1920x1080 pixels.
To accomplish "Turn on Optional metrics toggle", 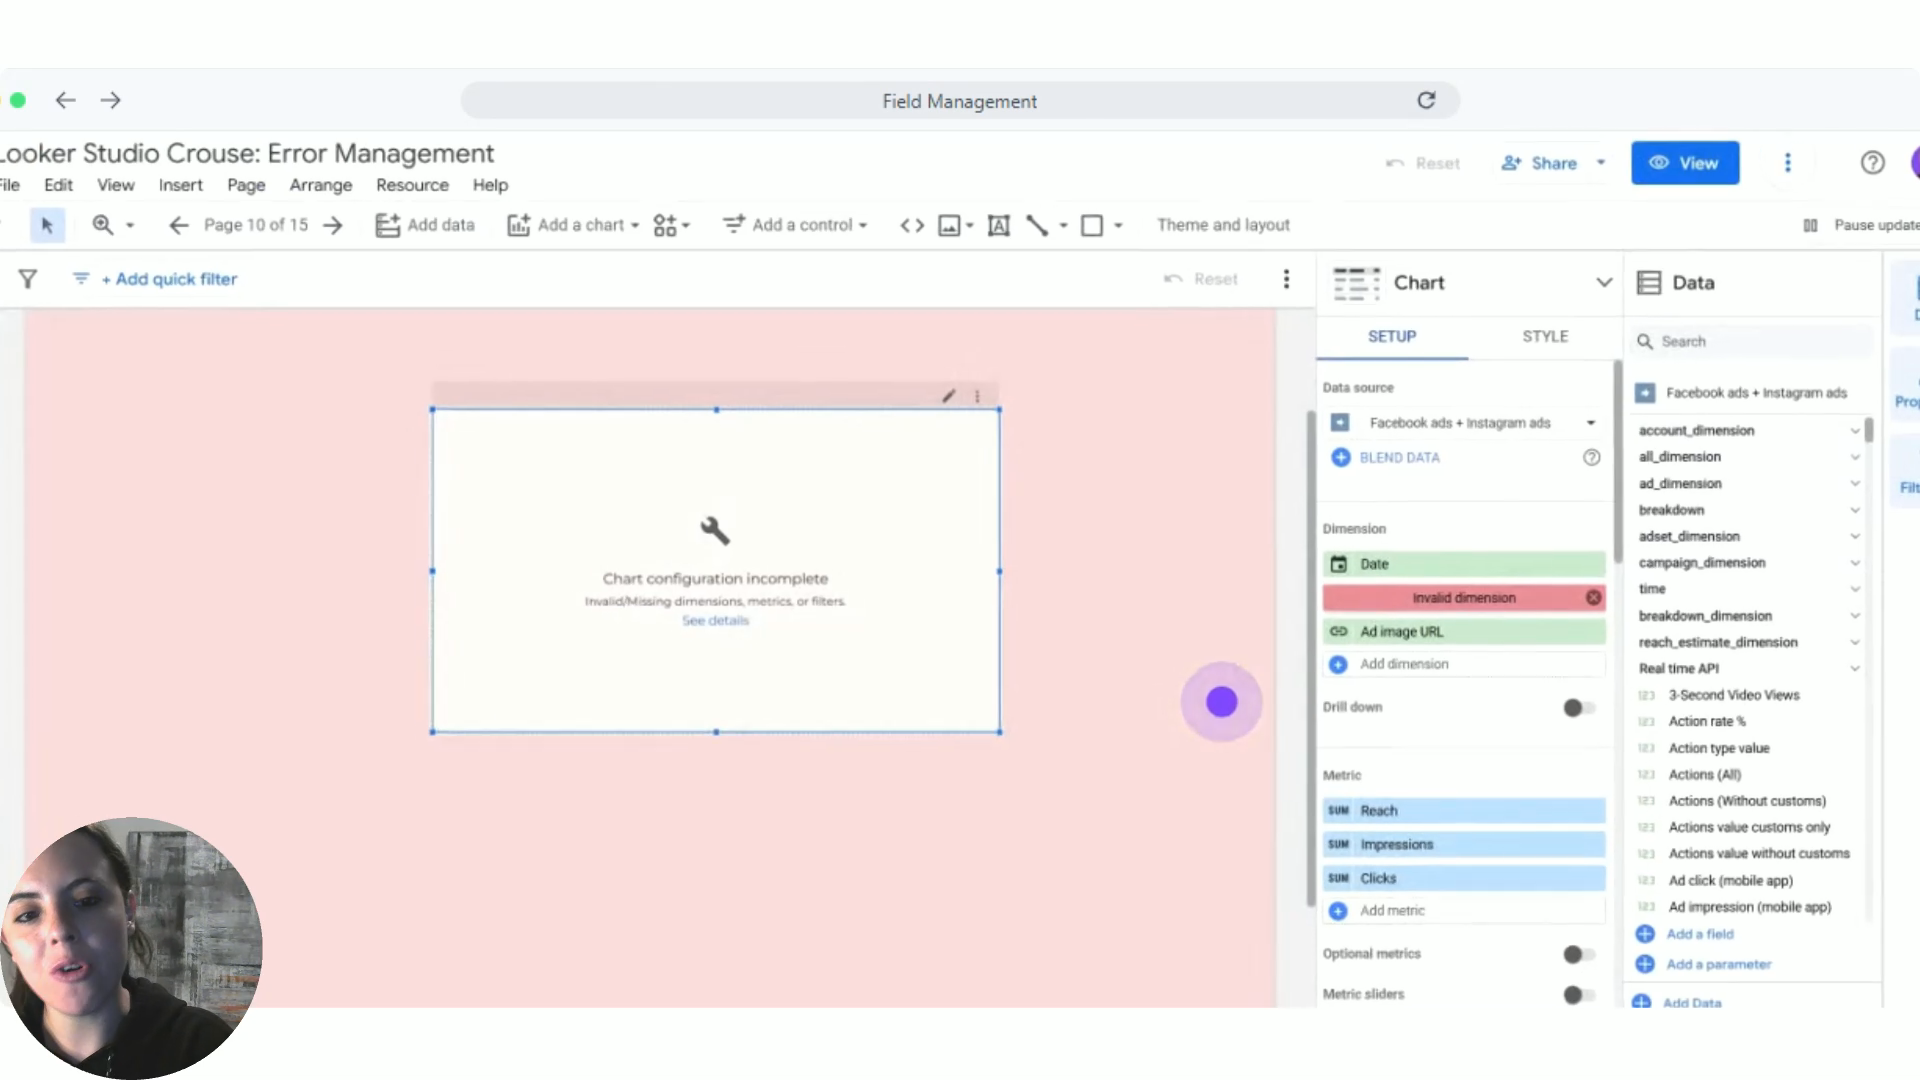I will click(1579, 954).
